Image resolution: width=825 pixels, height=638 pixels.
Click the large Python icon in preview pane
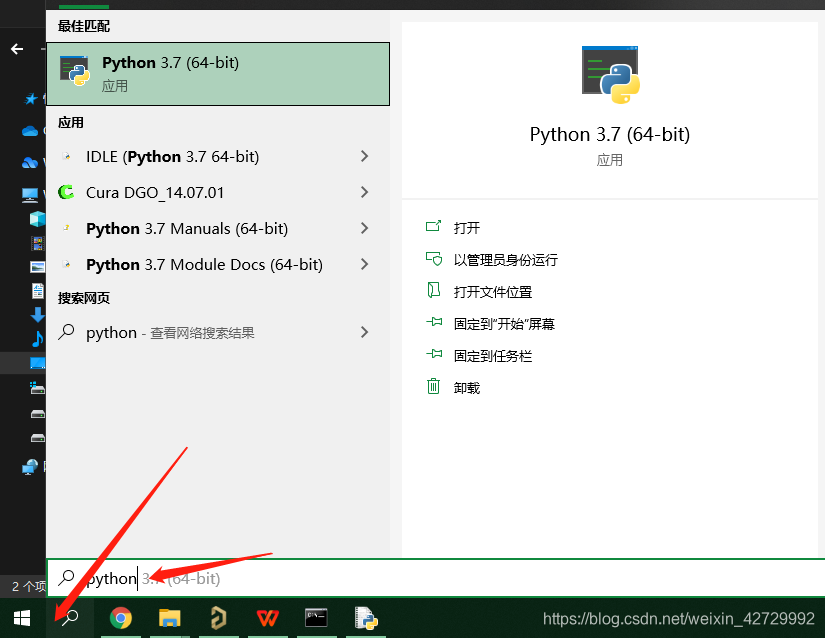tap(610, 75)
